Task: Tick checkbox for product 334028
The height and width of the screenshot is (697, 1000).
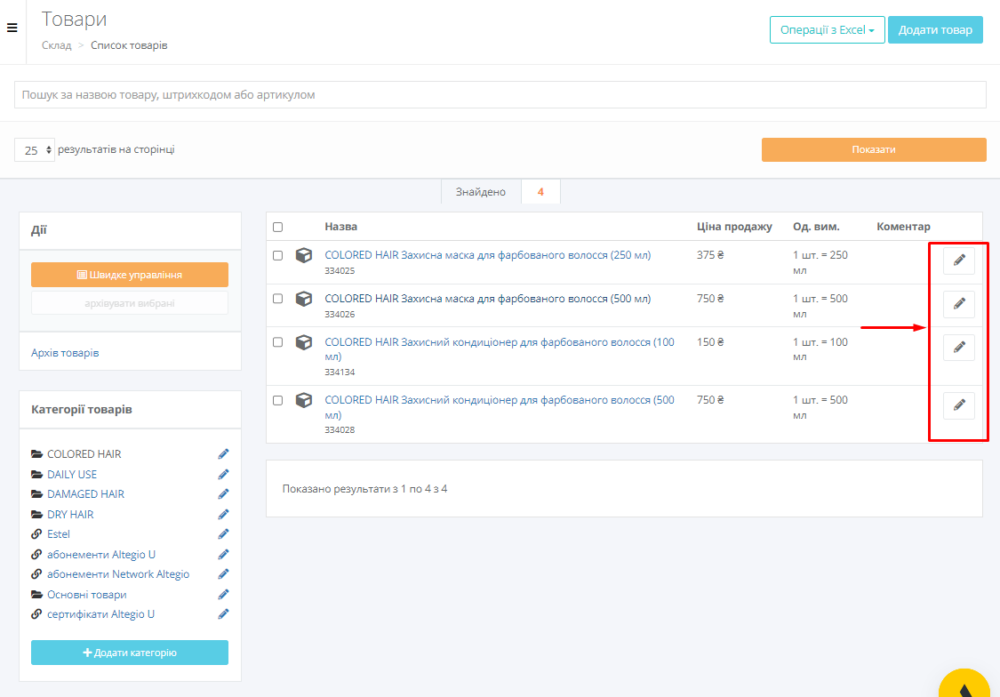Action: pos(277,400)
